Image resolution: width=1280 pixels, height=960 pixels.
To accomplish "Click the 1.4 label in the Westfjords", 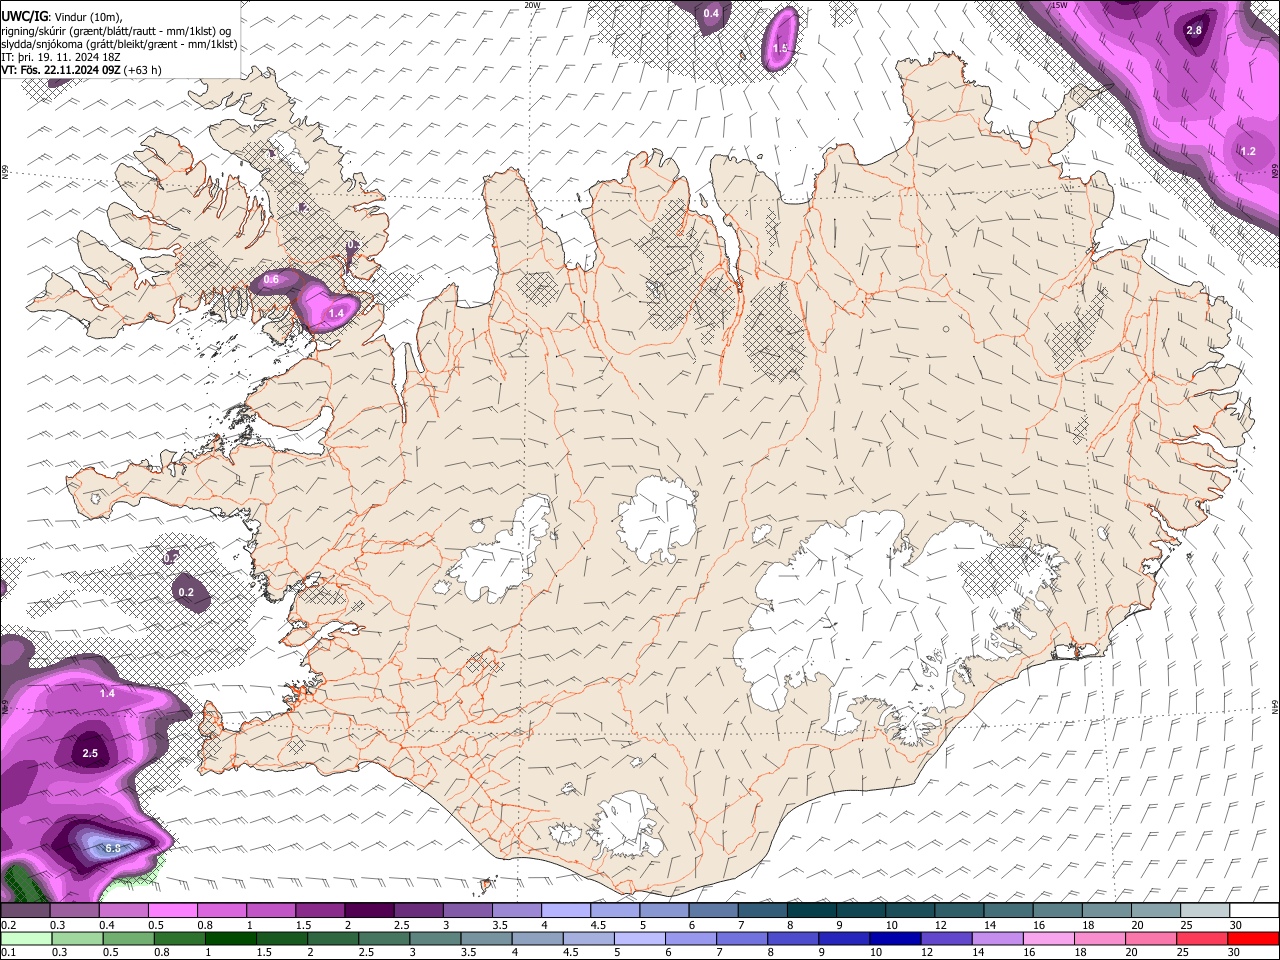I will point(336,313).
